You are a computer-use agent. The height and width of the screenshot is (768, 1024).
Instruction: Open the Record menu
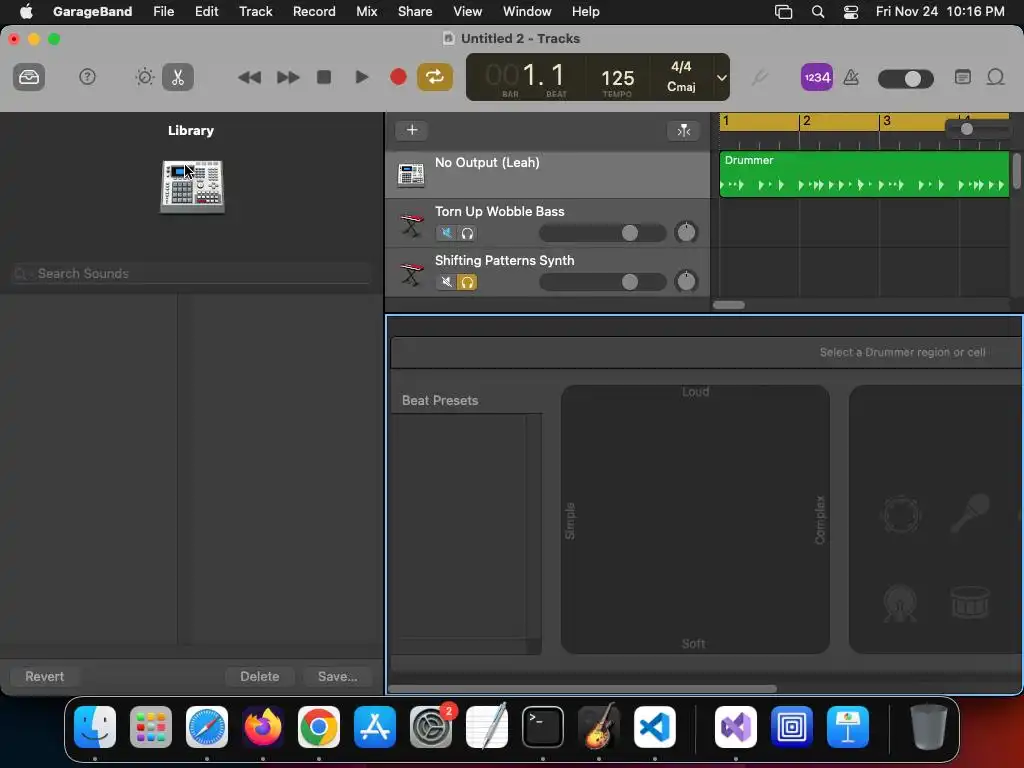[x=314, y=11]
